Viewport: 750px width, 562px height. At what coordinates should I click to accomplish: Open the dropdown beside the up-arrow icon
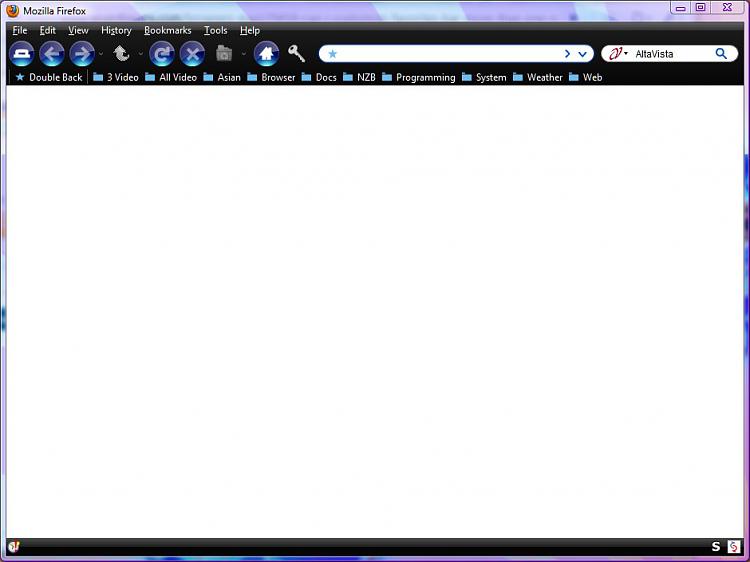[x=140, y=54]
